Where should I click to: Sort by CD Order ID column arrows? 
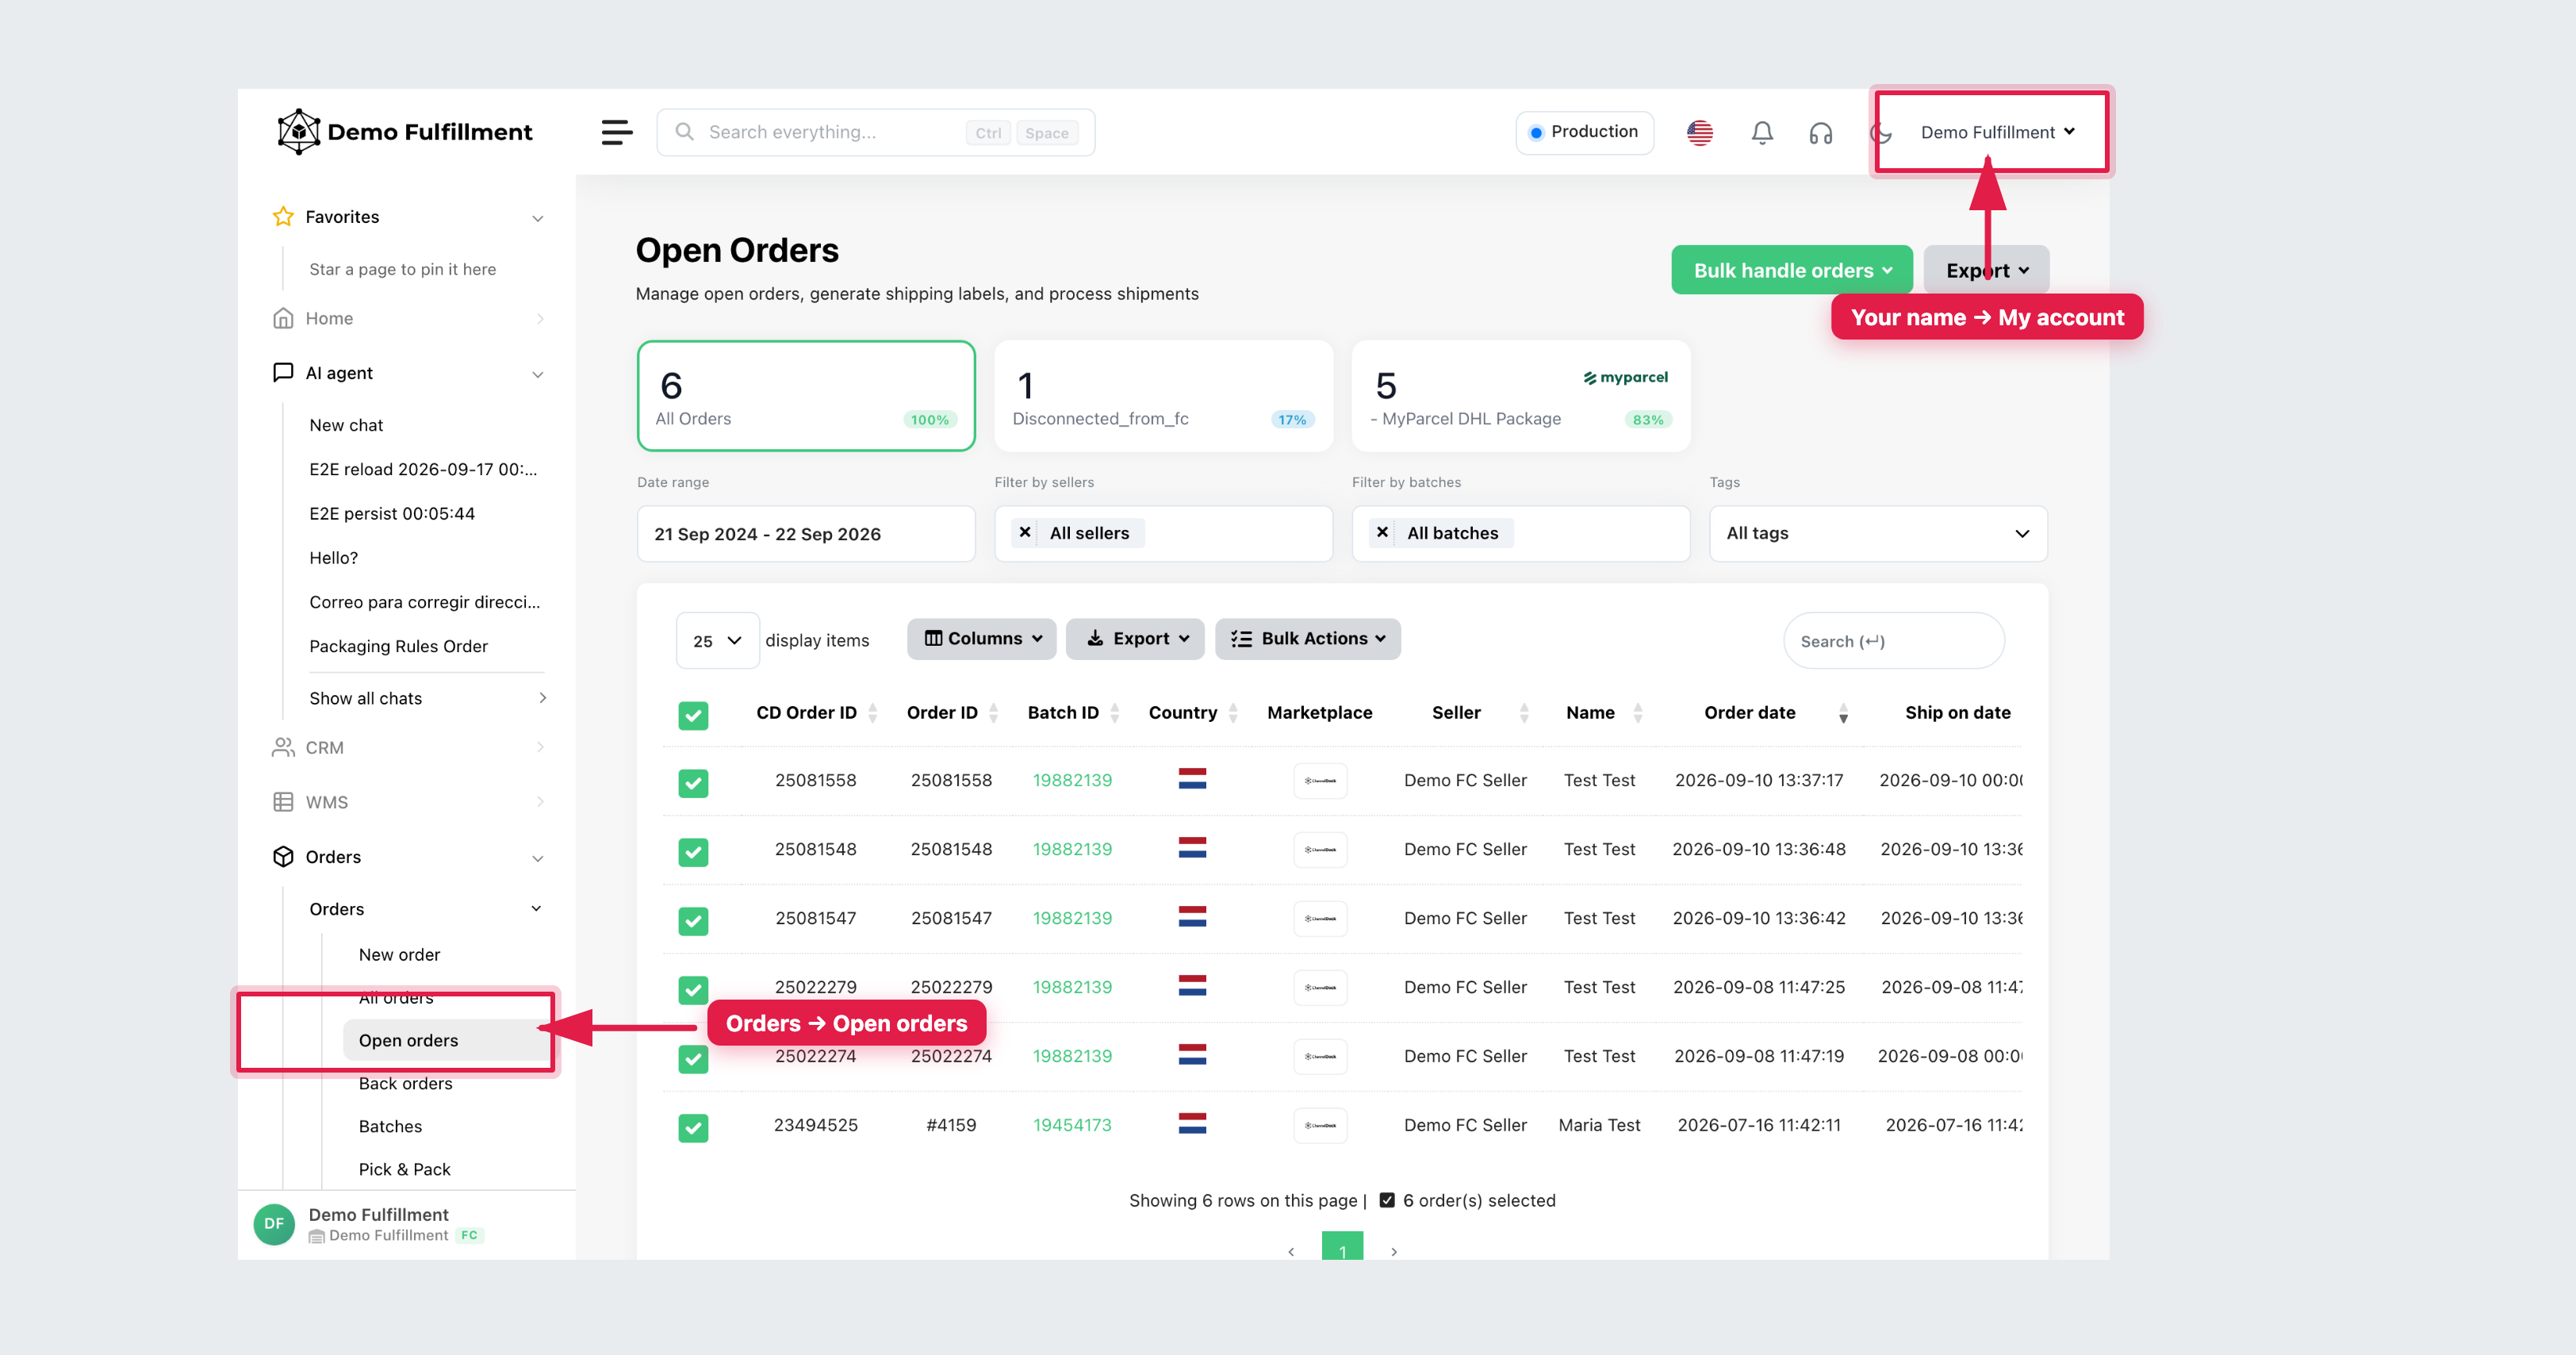pyautogui.click(x=872, y=712)
